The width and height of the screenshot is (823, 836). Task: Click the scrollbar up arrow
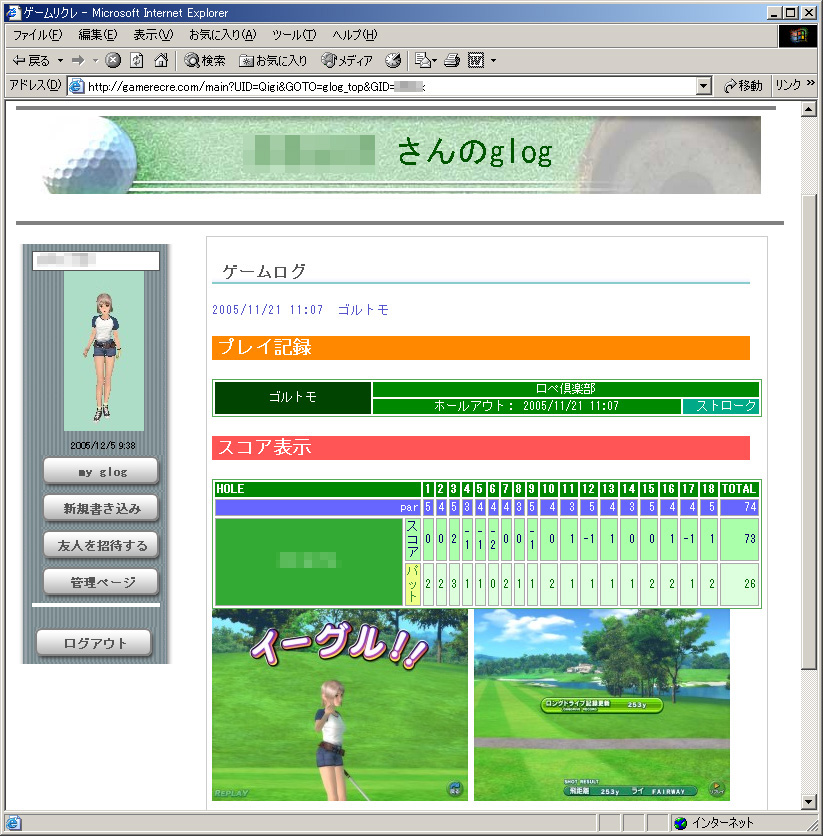pos(809,109)
